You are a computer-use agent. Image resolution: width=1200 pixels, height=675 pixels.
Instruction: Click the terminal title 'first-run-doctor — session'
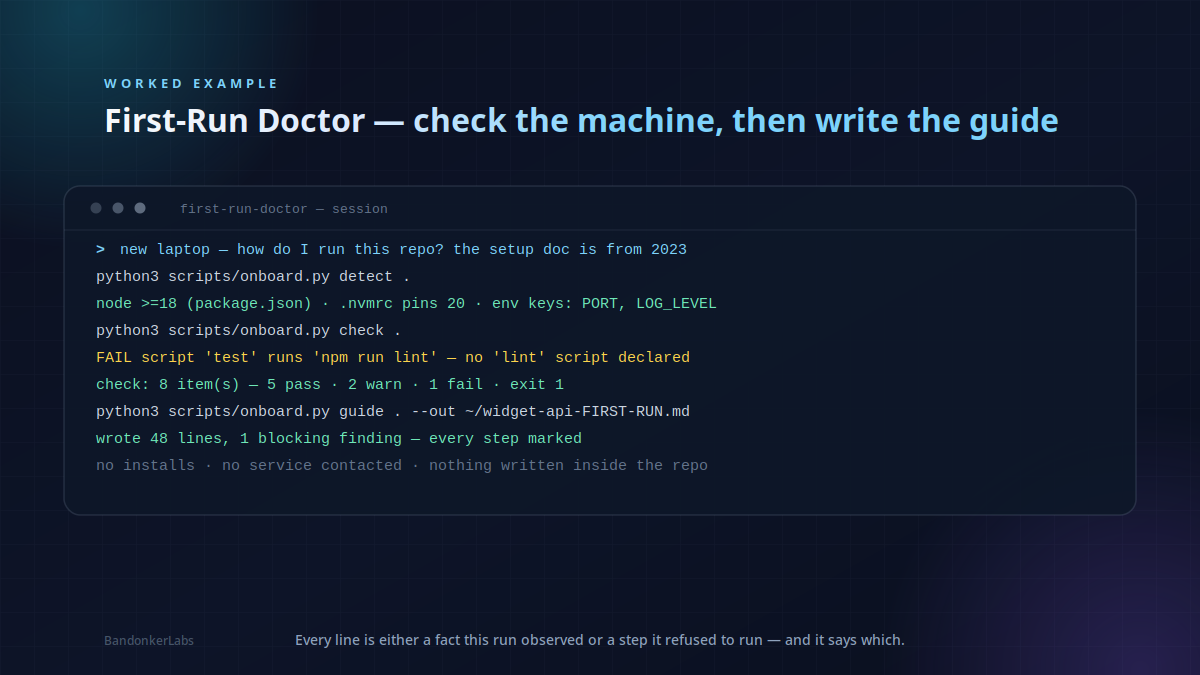click(x=284, y=209)
